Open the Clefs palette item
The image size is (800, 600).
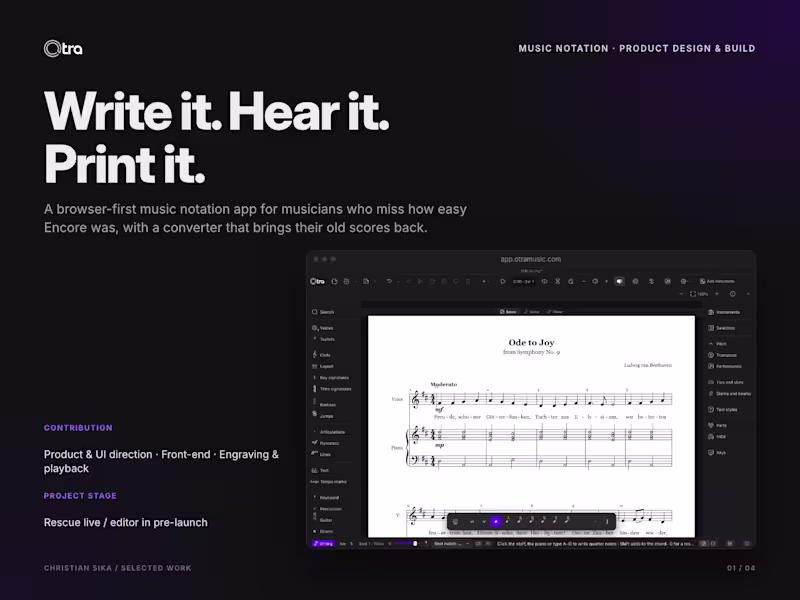321,355
